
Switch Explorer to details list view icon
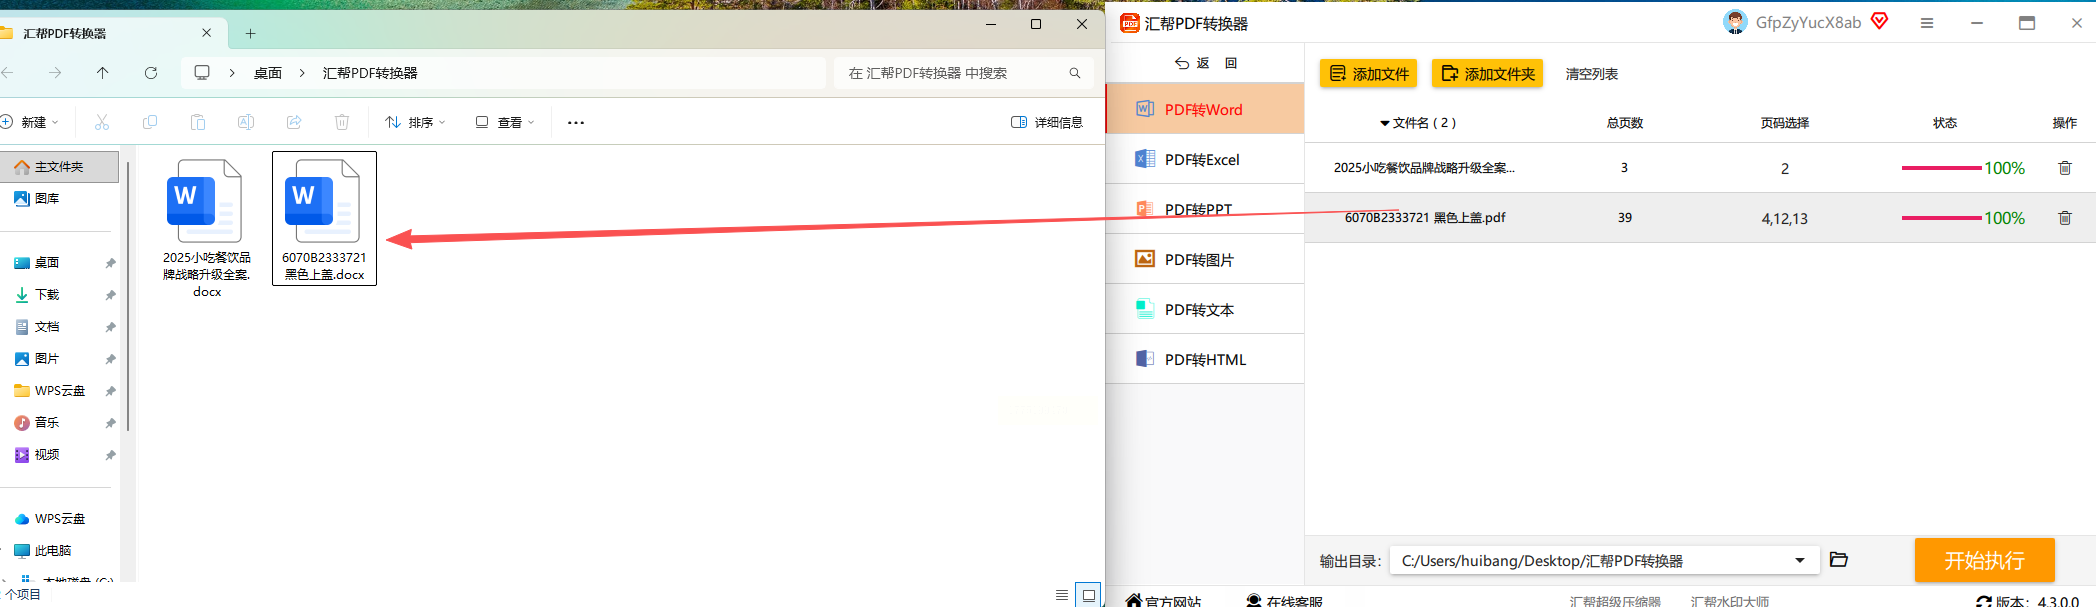1062,595
